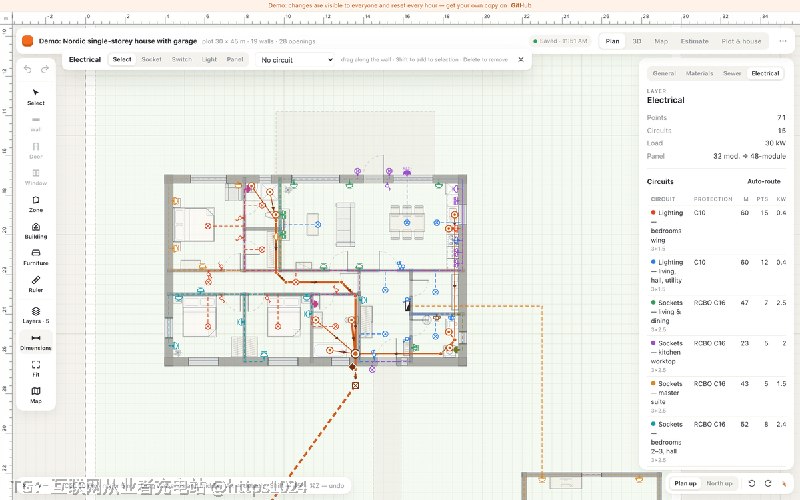
Task: Select the arrow Select tool in left toolbar
Action: click(36, 96)
